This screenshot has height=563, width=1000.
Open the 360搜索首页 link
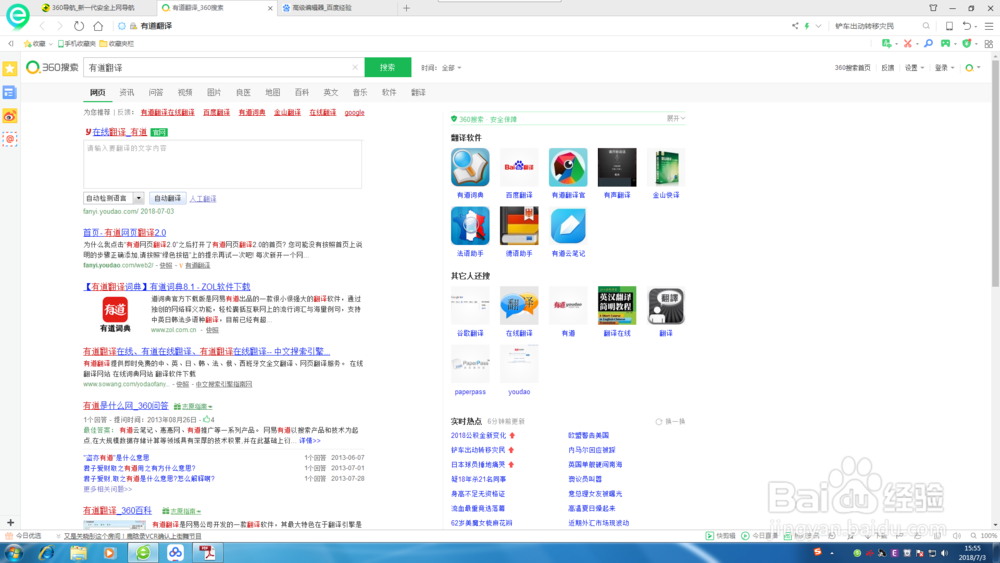852,68
